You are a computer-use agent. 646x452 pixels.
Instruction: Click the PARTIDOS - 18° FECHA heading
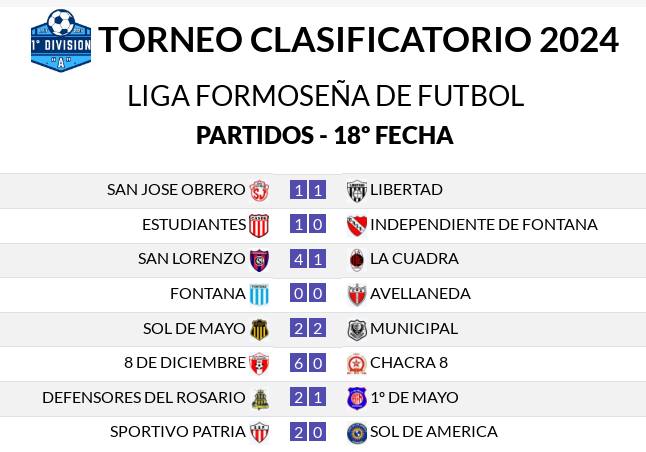click(x=325, y=135)
